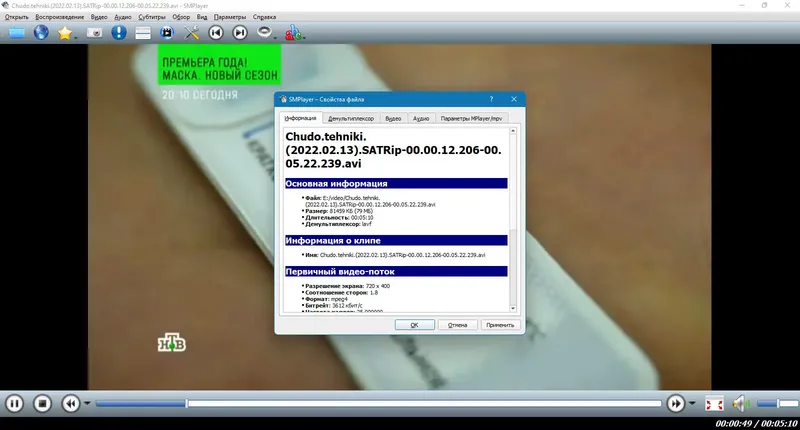Screen dimensions: 800x430
Task: Expand the favorites star dropdown arrow
Action: click(76, 37)
